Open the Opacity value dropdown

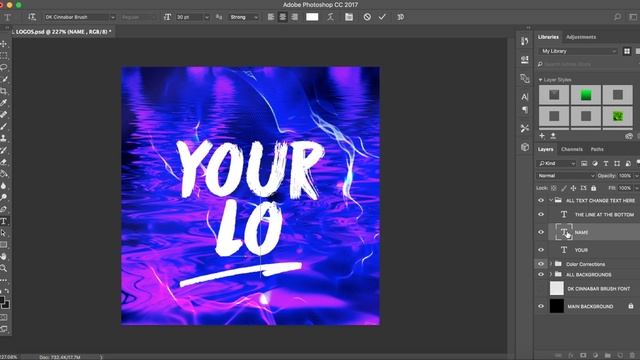click(636, 176)
